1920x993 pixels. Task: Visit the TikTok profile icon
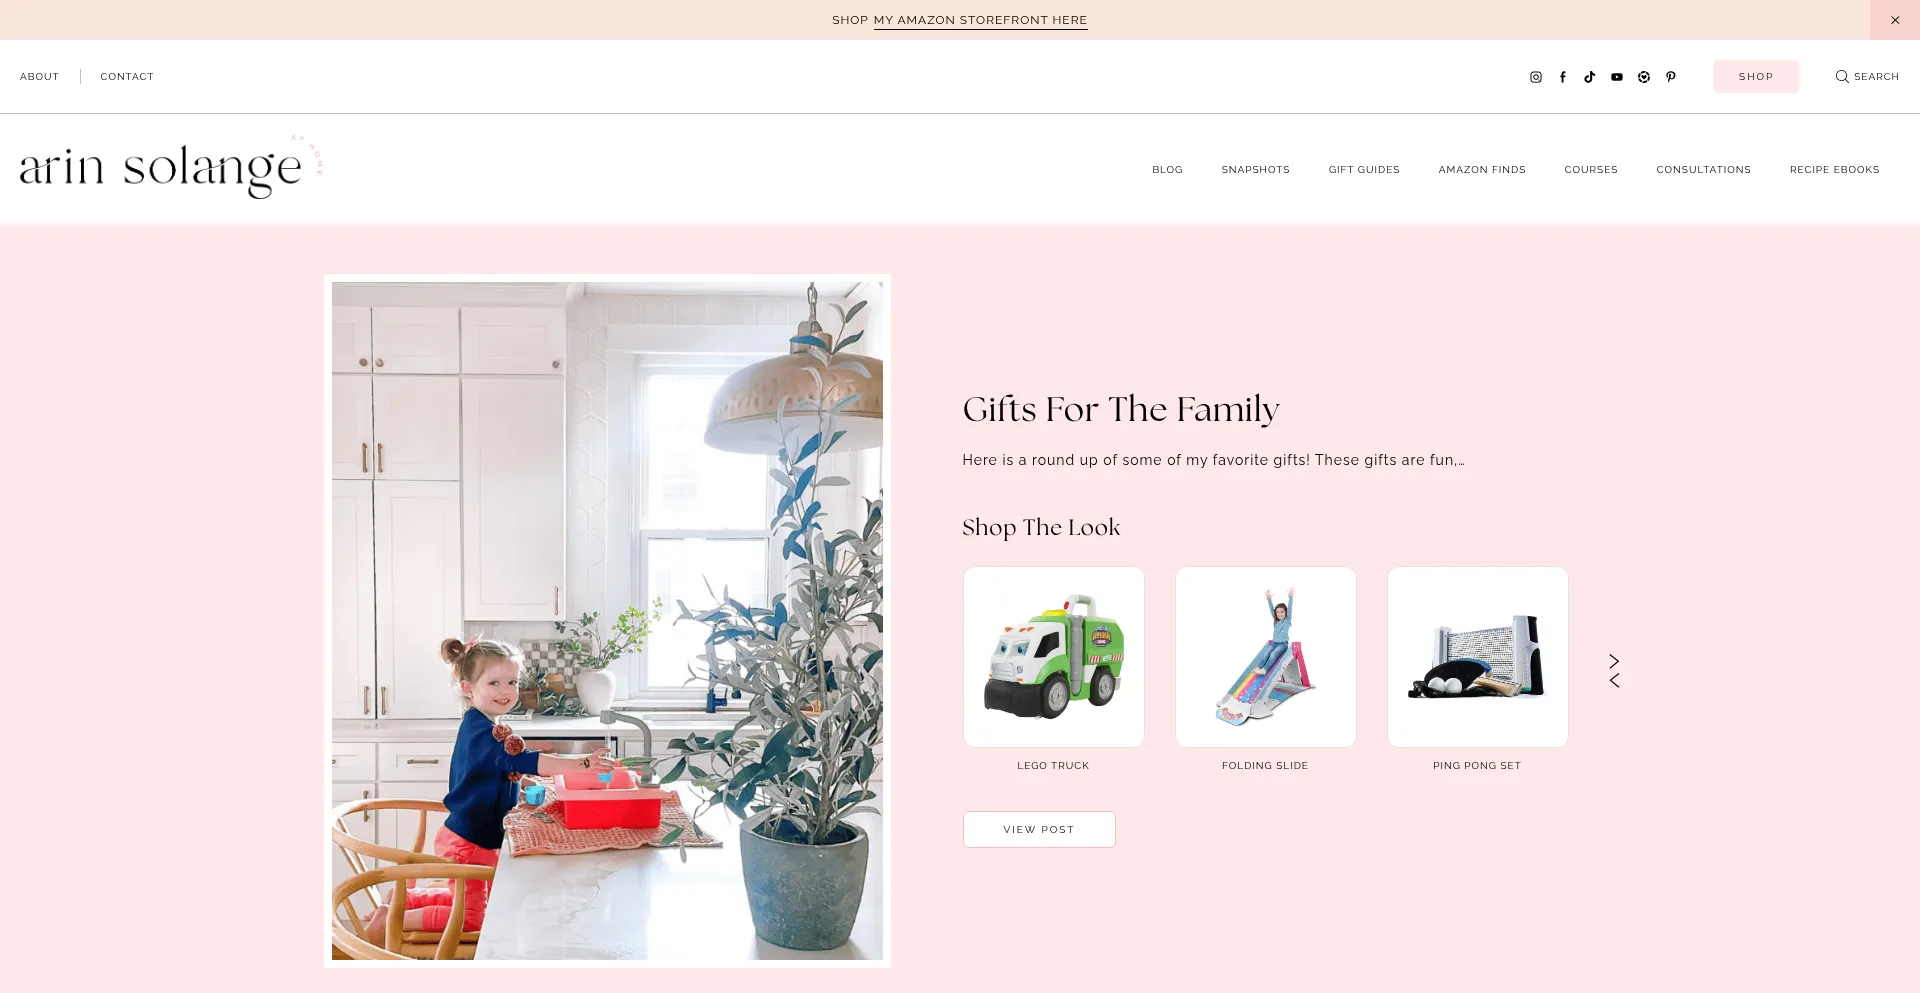[x=1590, y=77]
